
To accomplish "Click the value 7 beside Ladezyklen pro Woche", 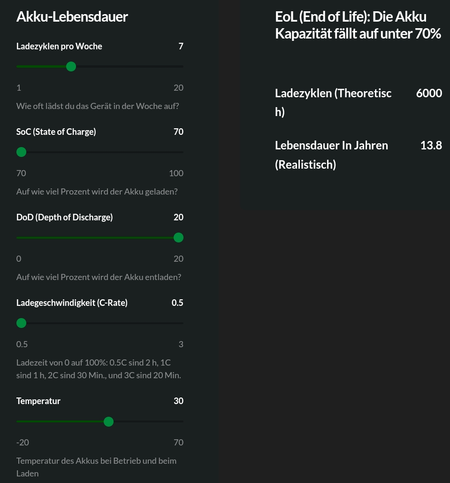I will [181, 46].
